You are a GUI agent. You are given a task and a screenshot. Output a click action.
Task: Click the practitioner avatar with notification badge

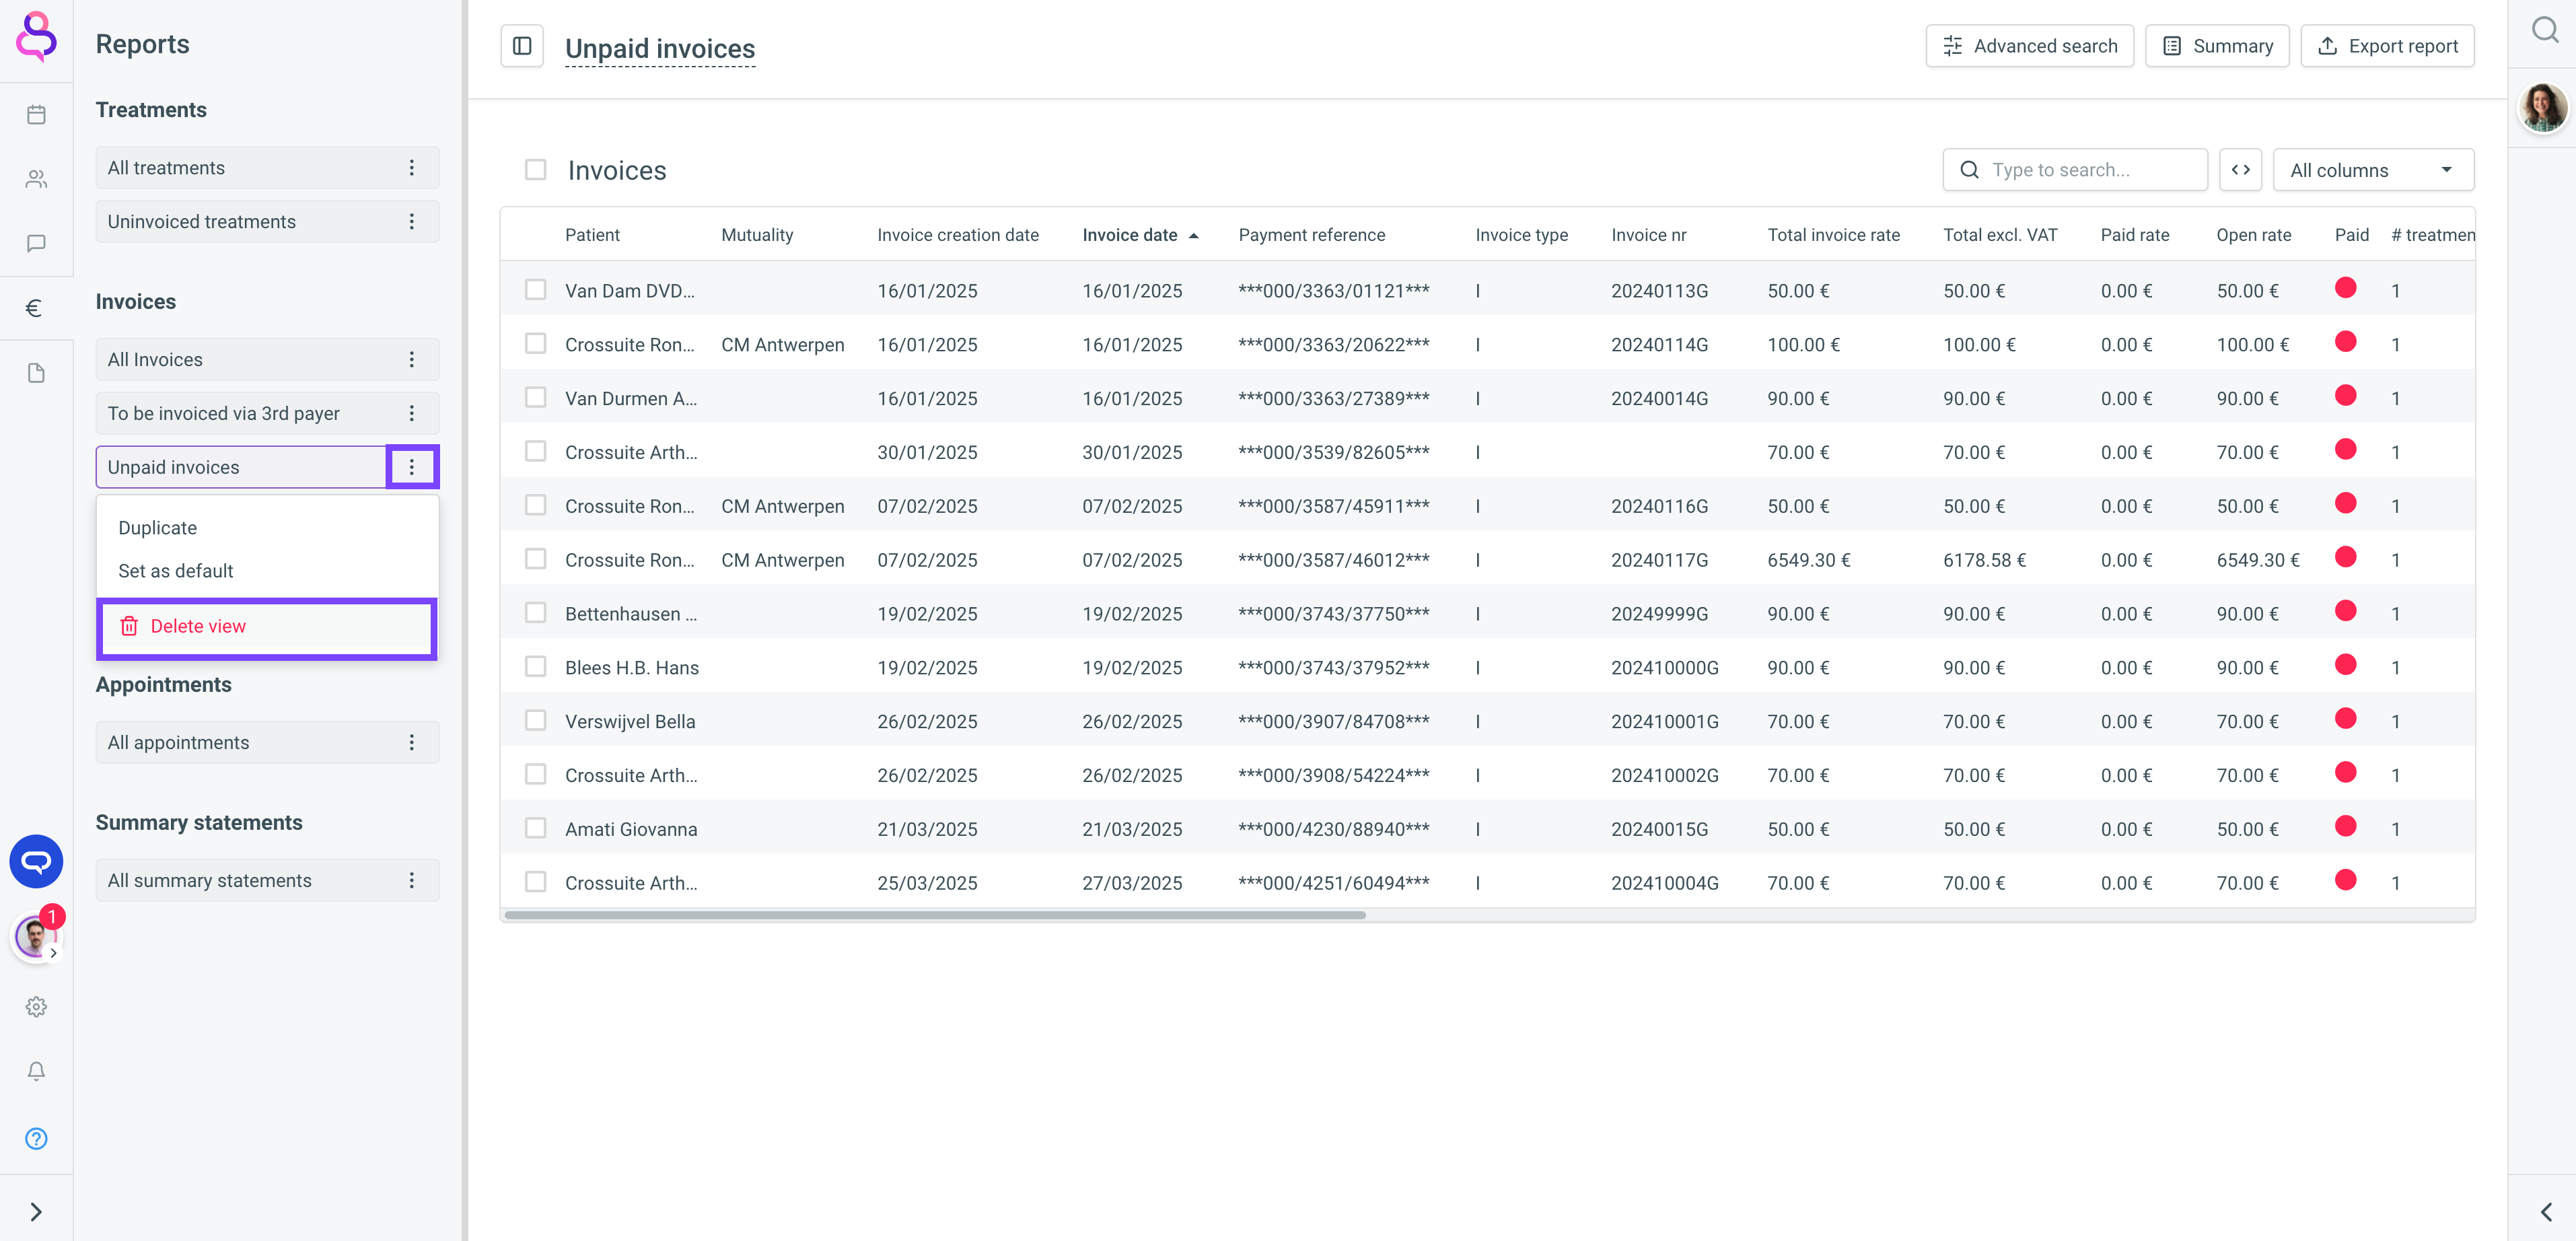(x=36, y=936)
